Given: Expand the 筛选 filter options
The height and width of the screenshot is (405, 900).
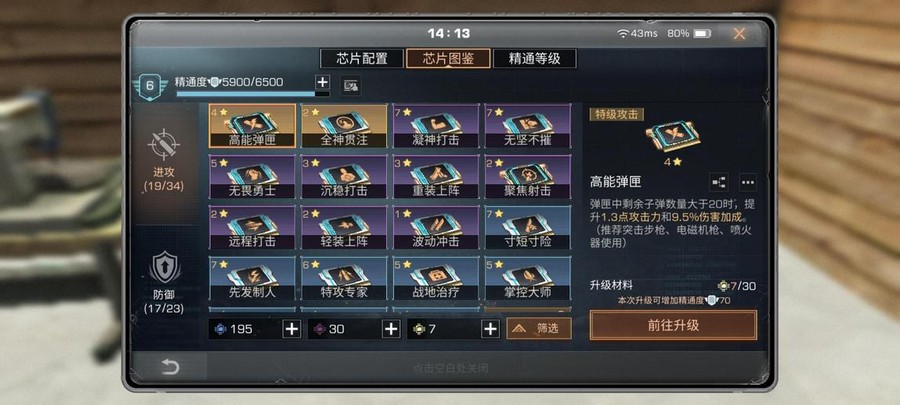Looking at the screenshot, I should pyautogui.click(x=539, y=329).
